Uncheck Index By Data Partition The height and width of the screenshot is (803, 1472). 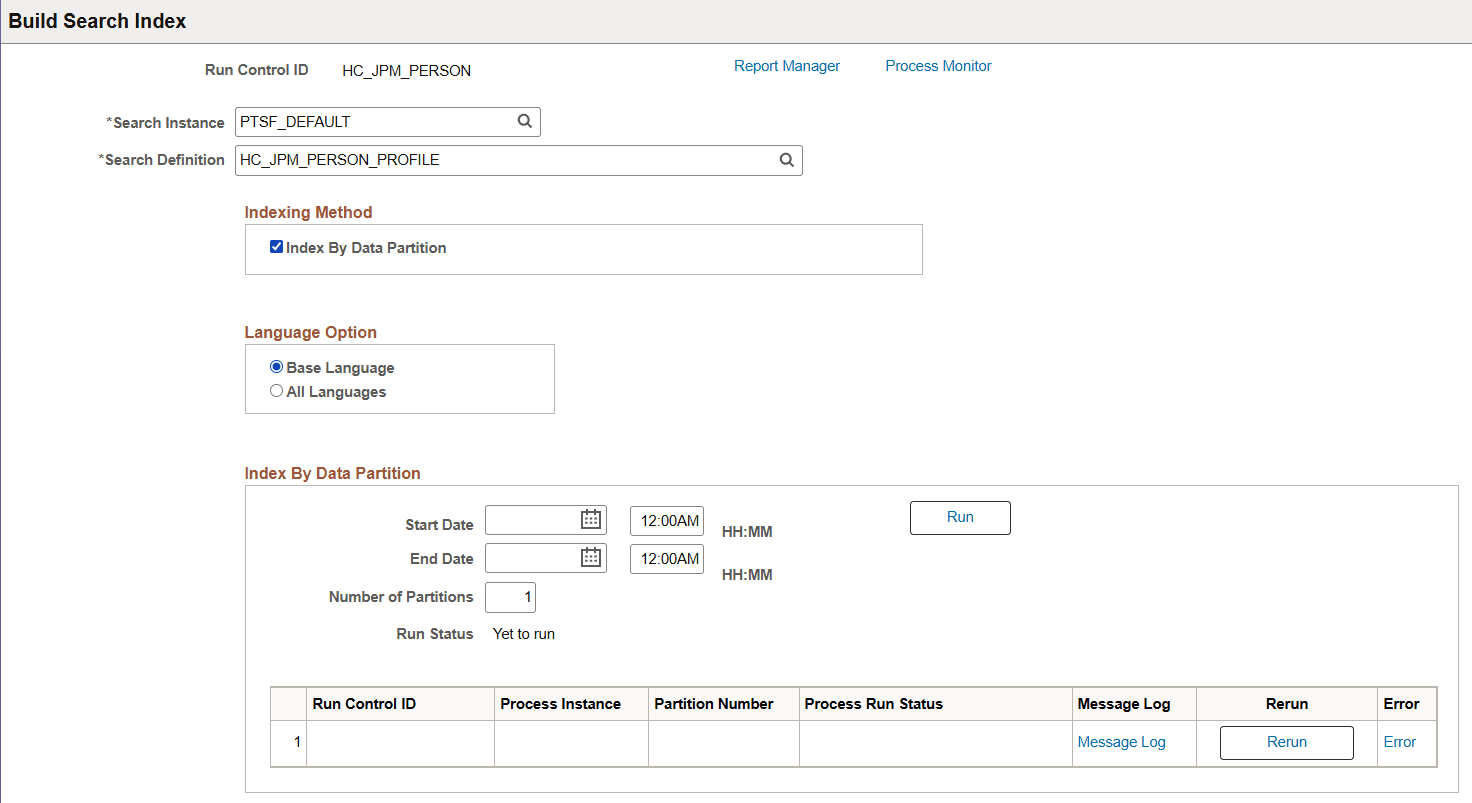tap(275, 248)
